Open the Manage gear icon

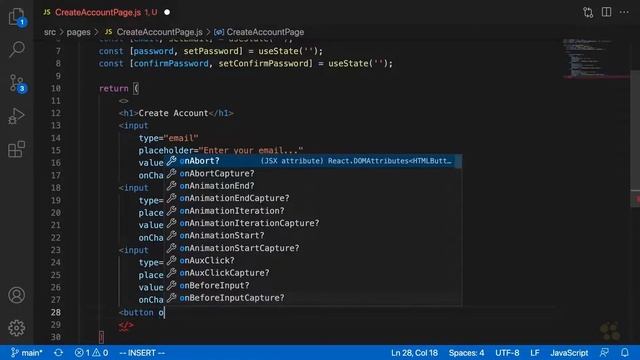pyautogui.click(x=17, y=328)
